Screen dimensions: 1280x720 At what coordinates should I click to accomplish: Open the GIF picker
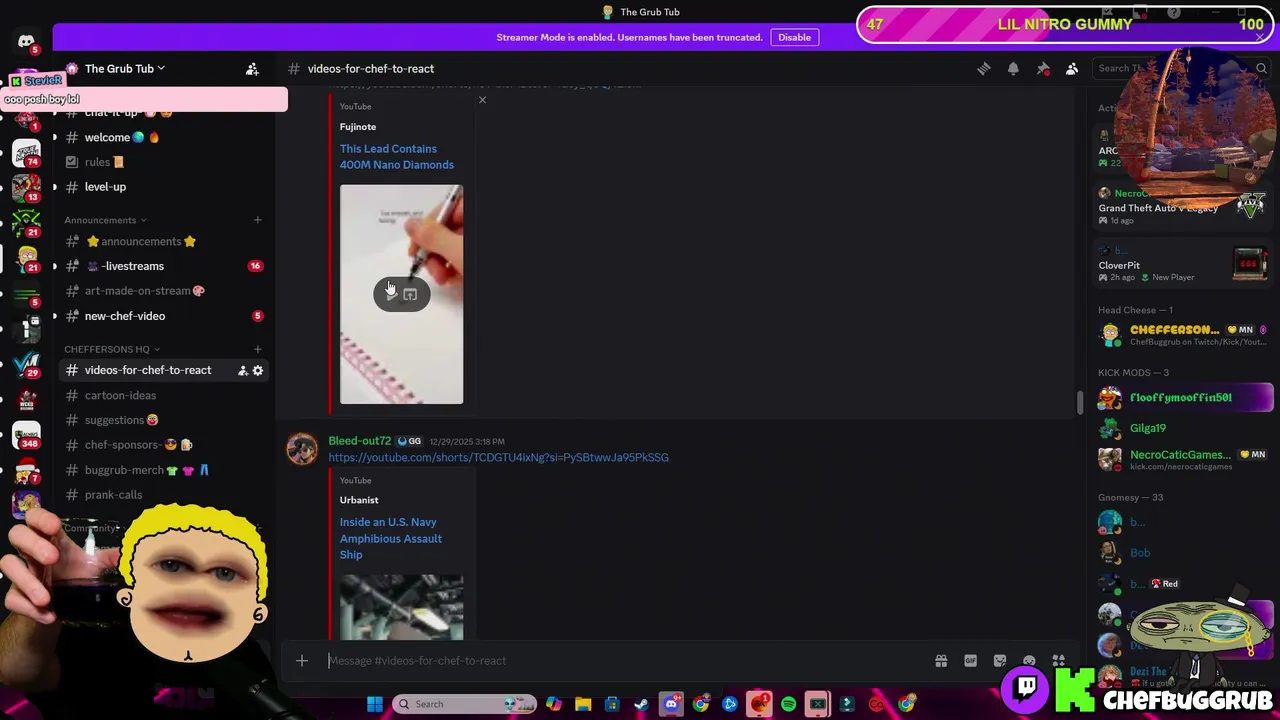tap(970, 660)
